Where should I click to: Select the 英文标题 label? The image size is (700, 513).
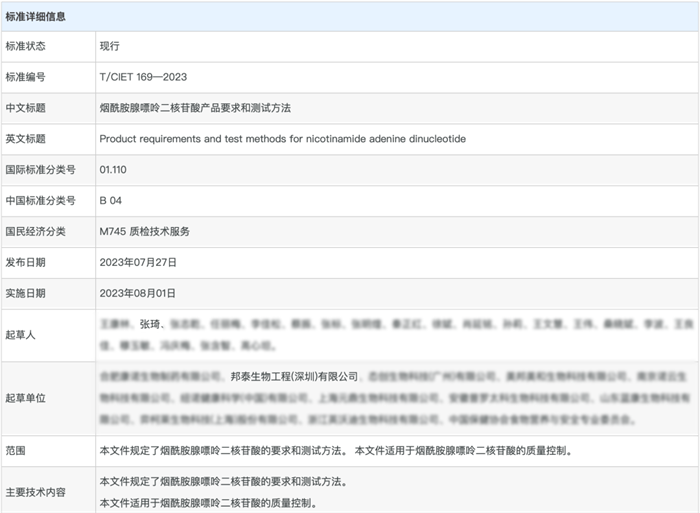pyautogui.click(x=25, y=139)
